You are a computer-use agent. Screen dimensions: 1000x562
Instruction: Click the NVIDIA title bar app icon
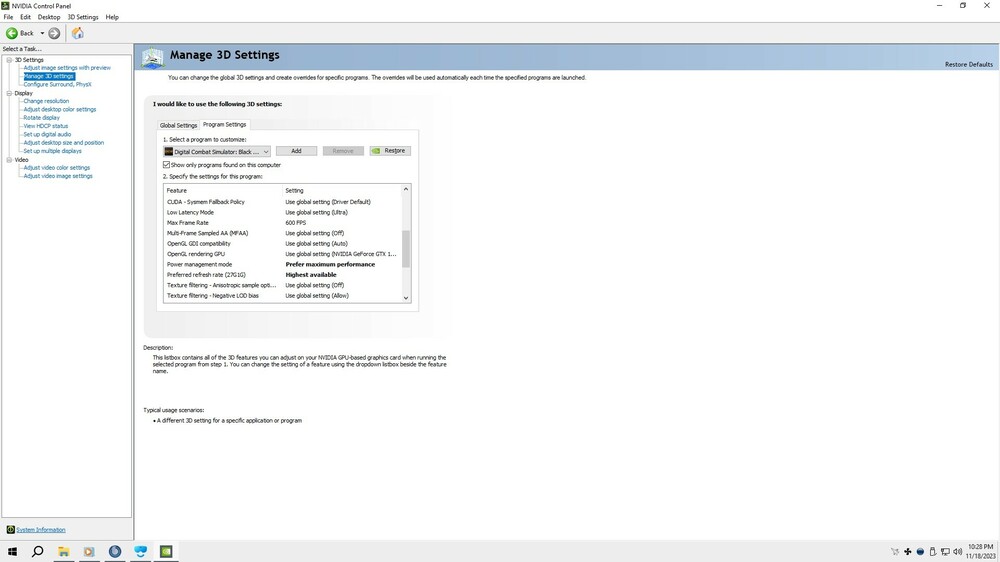pyautogui.click(x=6, y=6)
